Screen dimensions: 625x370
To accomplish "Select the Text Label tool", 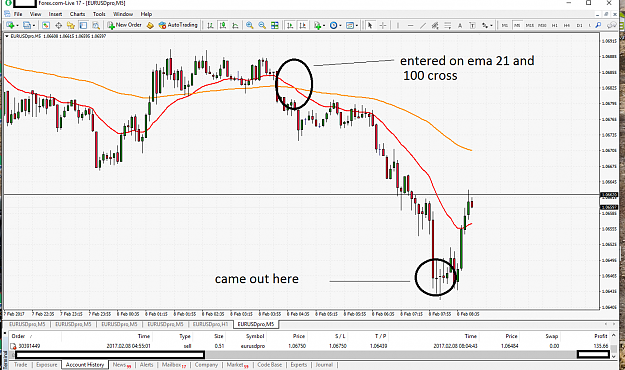I will click(472, 25).
